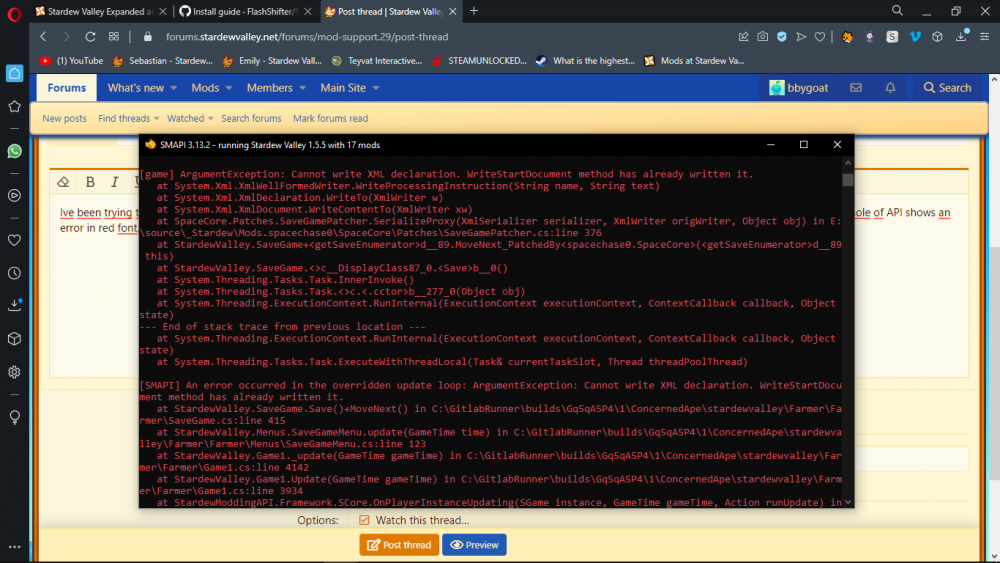Select the Forums nav tab
The width and height of the screenshot is (1000, 563).
click(x=66, y=88)
